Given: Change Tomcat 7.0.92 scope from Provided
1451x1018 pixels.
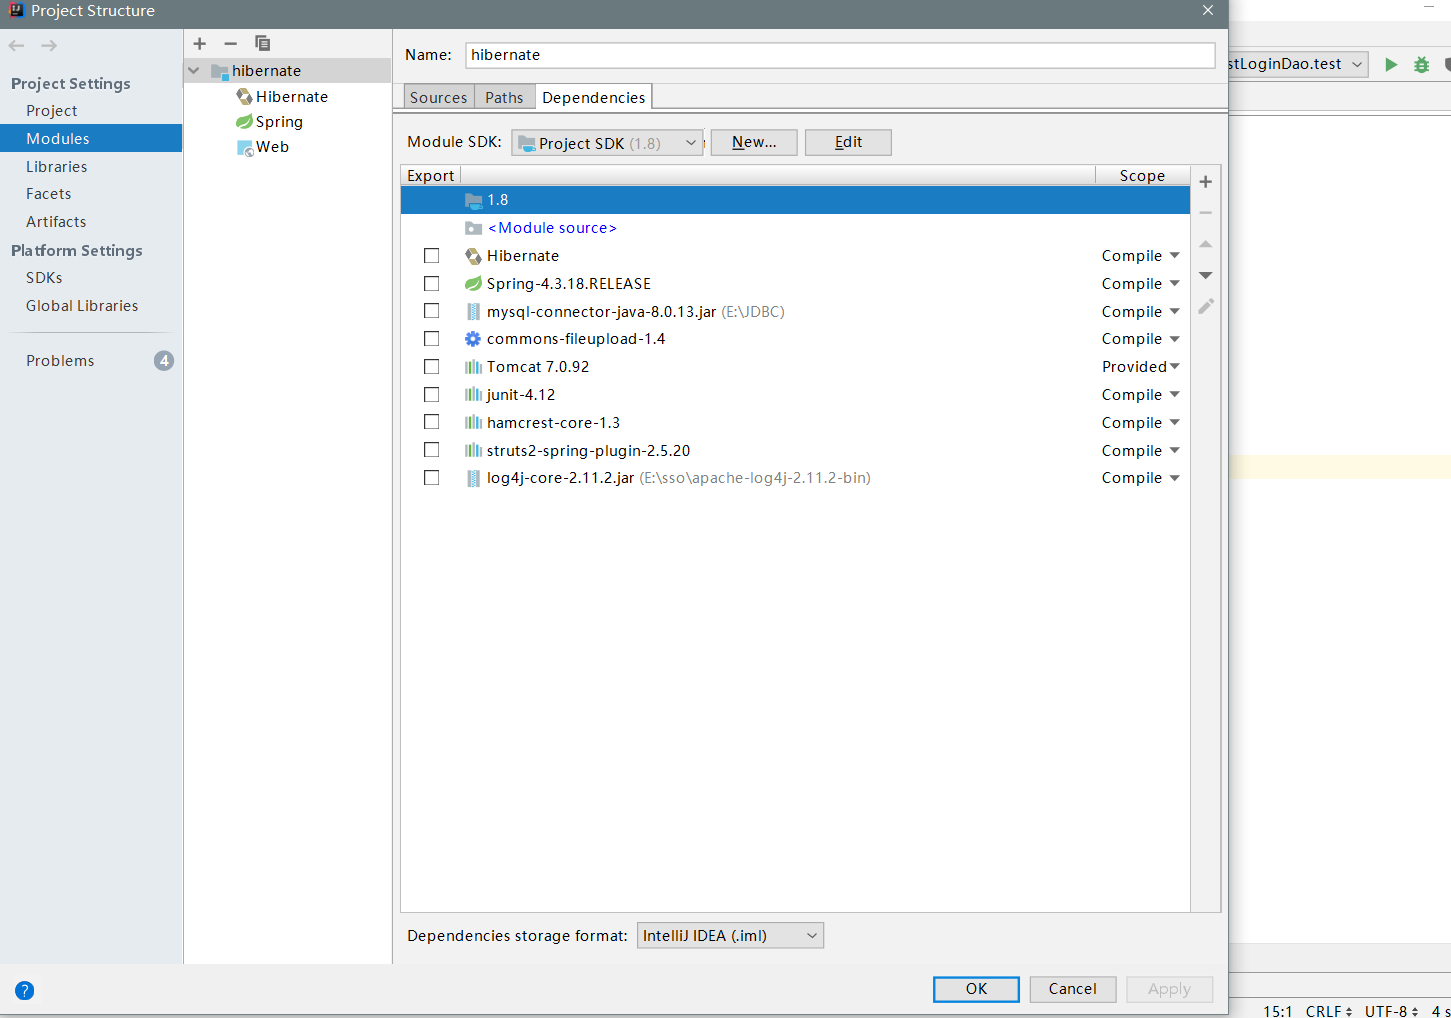Looking at the screenshot, I should (x=1139, y=366).
